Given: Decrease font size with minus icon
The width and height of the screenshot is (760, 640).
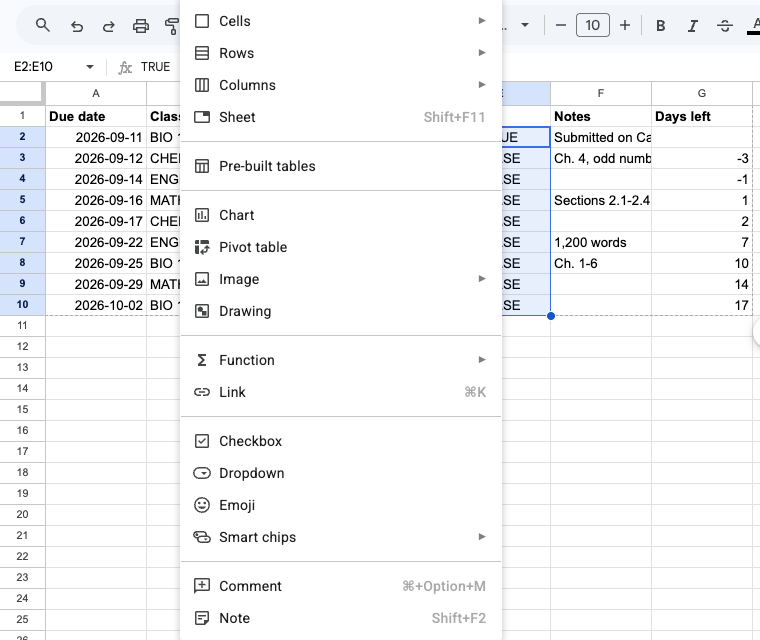Looking at the screenshot, I should (x=561, y=25).
